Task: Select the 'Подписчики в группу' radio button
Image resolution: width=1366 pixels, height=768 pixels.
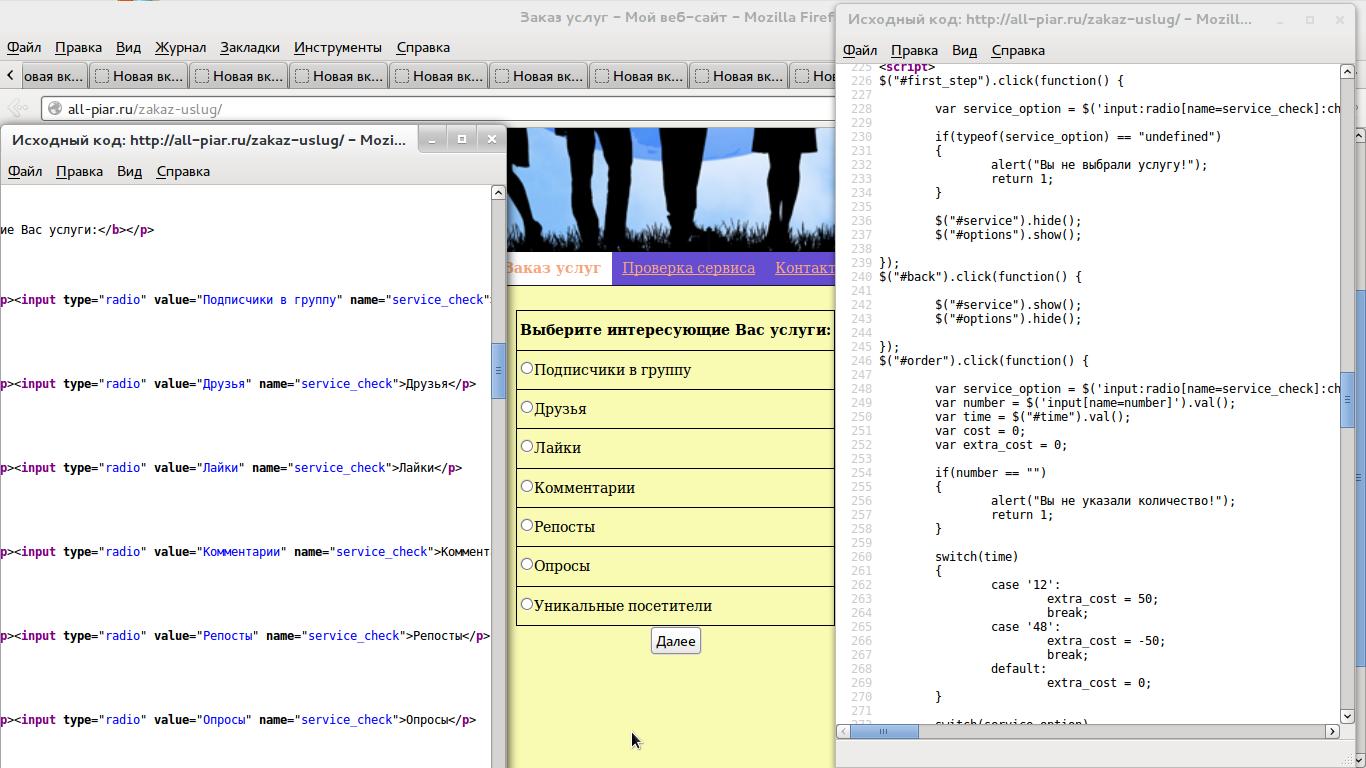Action: coord(527,368)
